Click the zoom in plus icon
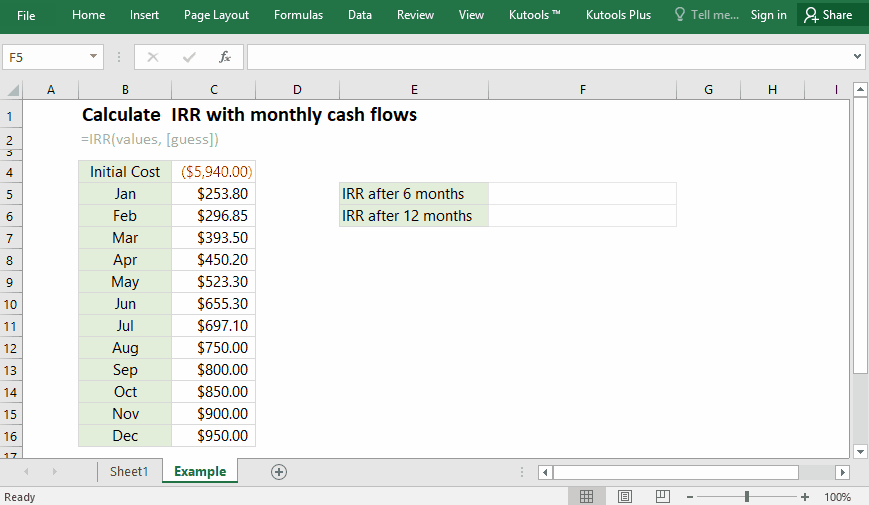The height and width of the screenshot is (505, 869). click(805, 497)
